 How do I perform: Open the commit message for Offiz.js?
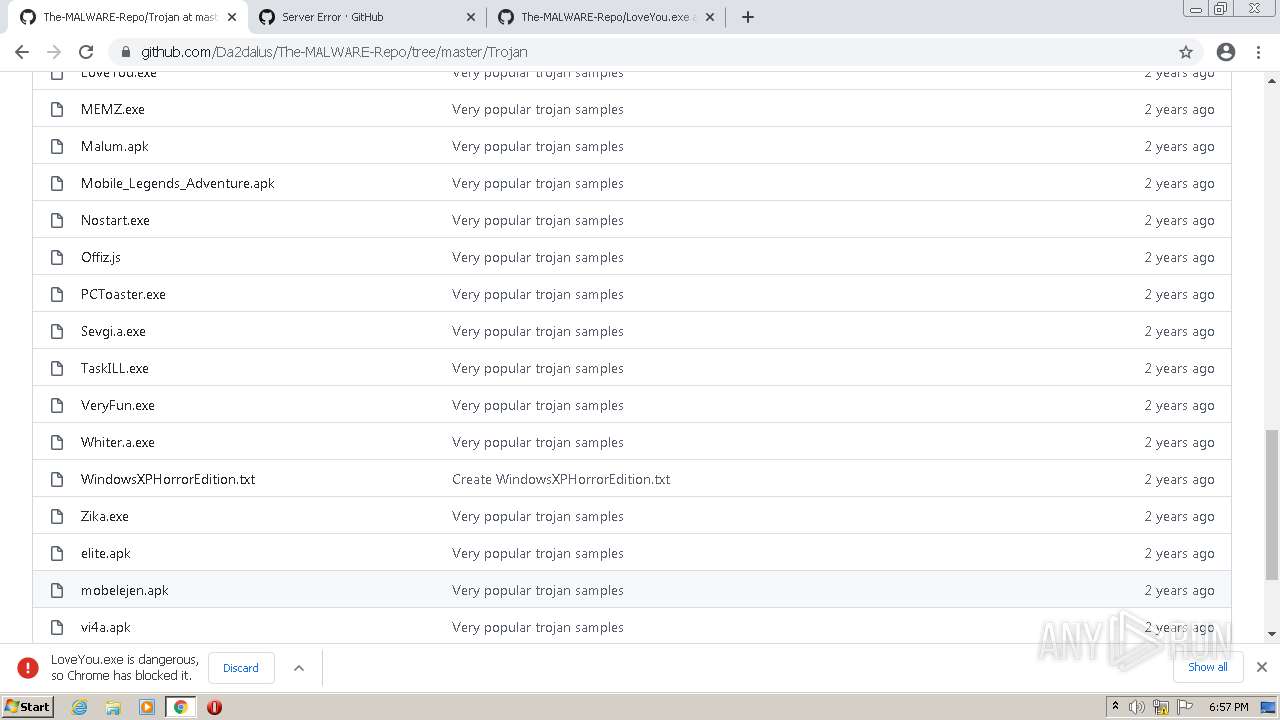538,257
